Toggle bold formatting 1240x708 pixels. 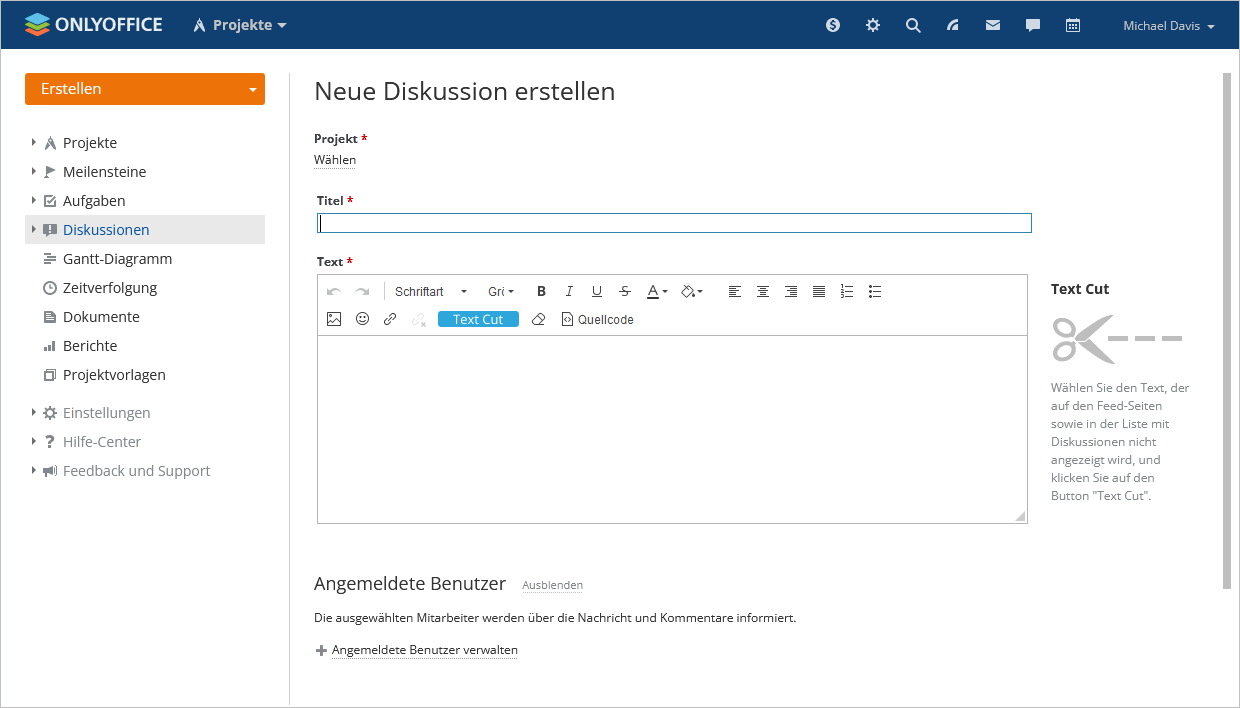(541, 291)
